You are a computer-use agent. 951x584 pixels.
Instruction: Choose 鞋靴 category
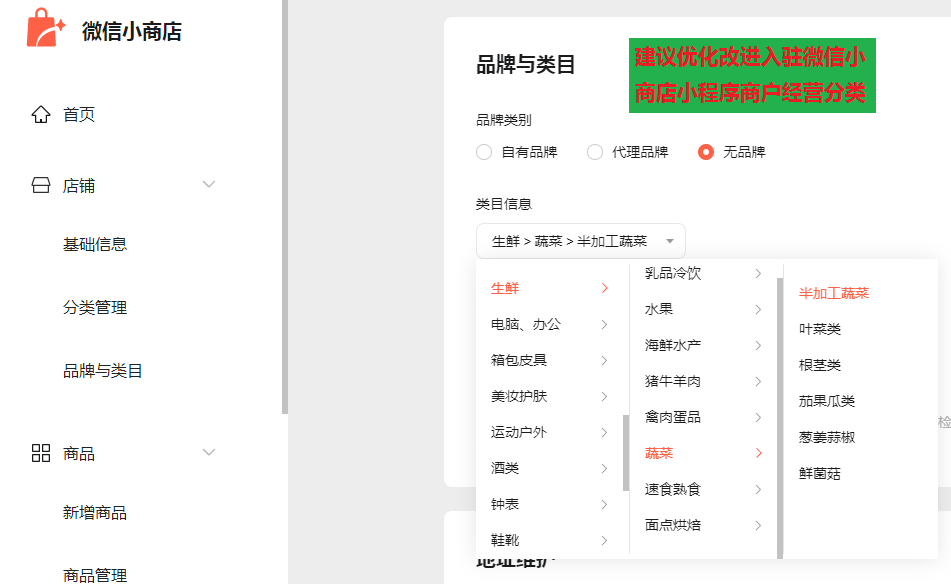pyautogui.click(x=505, y=540)
